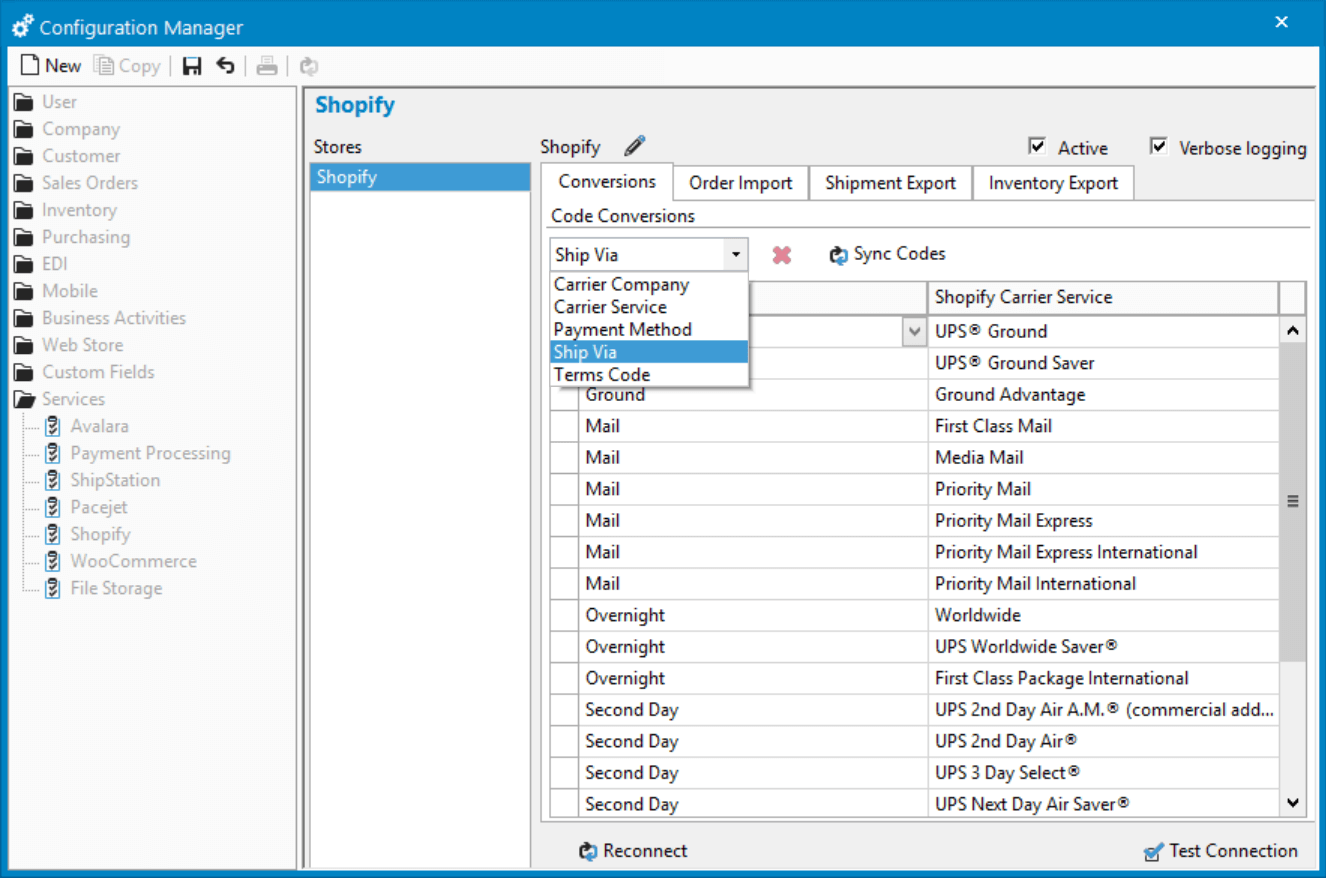This screenshot has height=878, width=1326.
Task: Open the User folder icon
Action: (24, 102)
